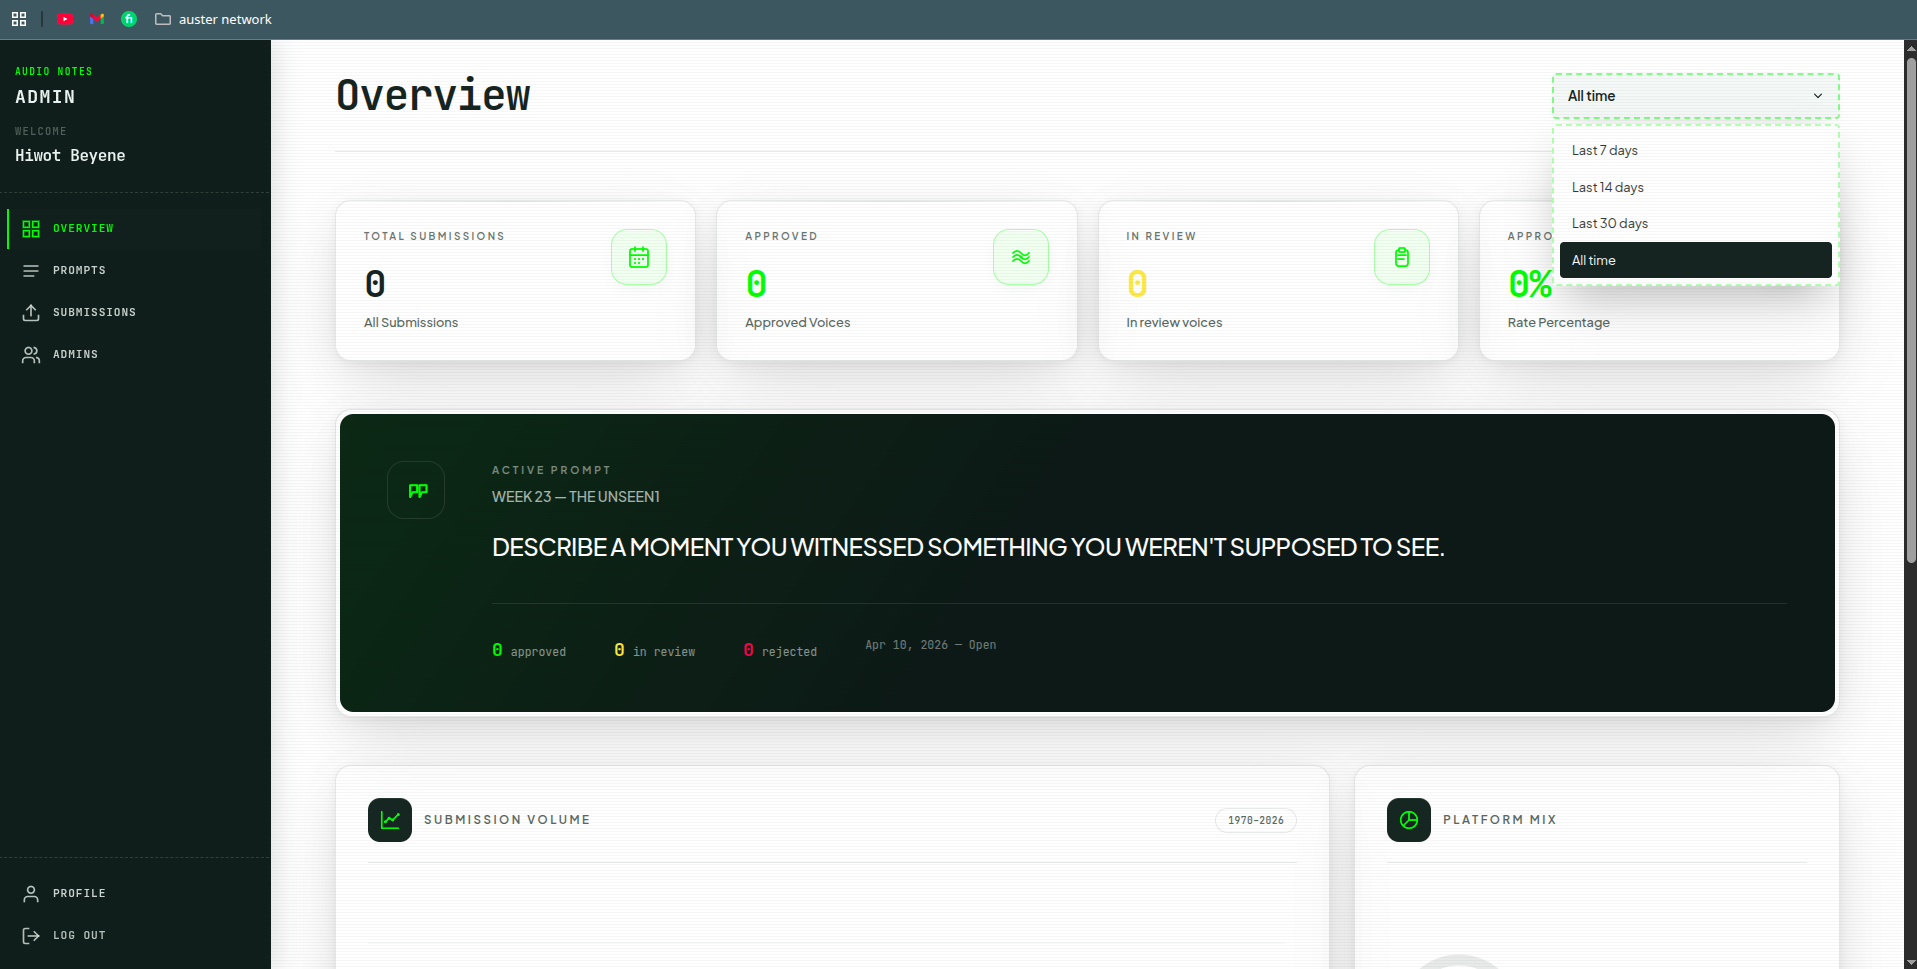This screenshot has width=1917, height=969.
Task: Click the Rate Percentage caption
Action: click(1558, 323)
